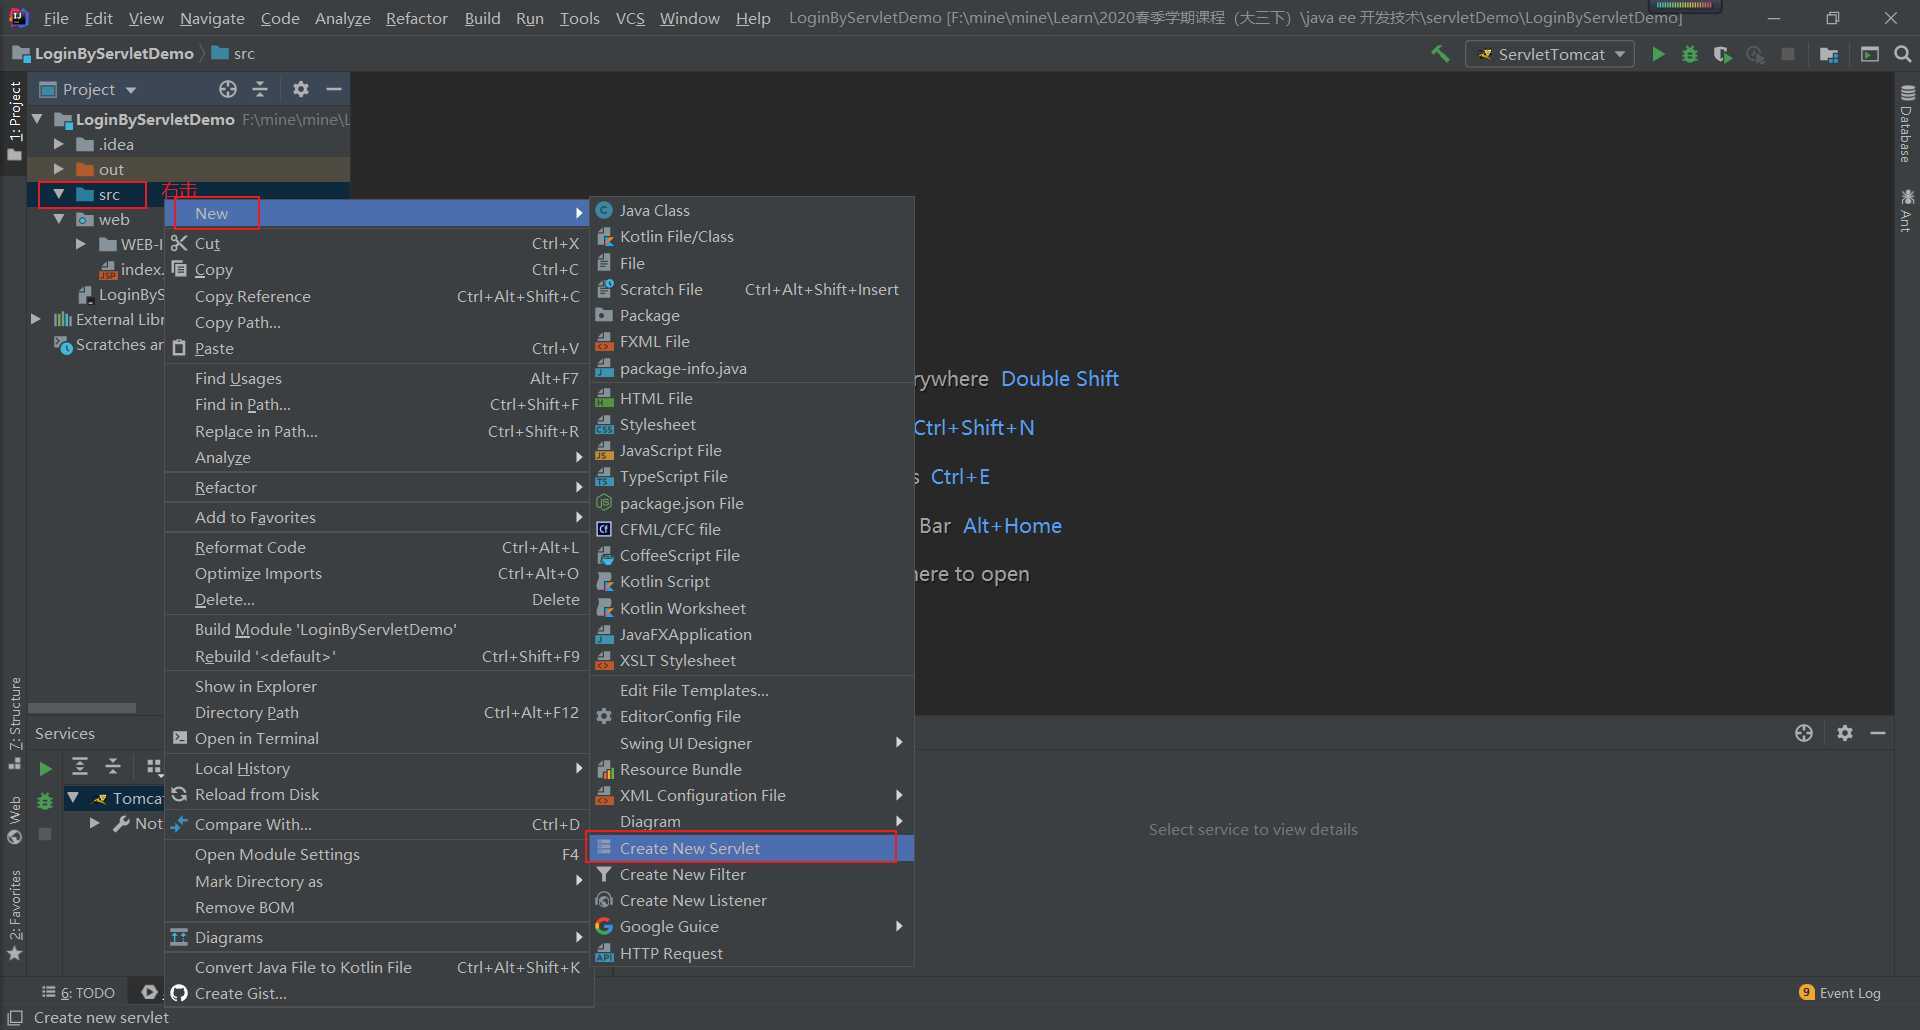Choose Find Usages in context menu
Viewport: 1920px width, 1030px height.
pyautogui.click(x=378, y=378)
